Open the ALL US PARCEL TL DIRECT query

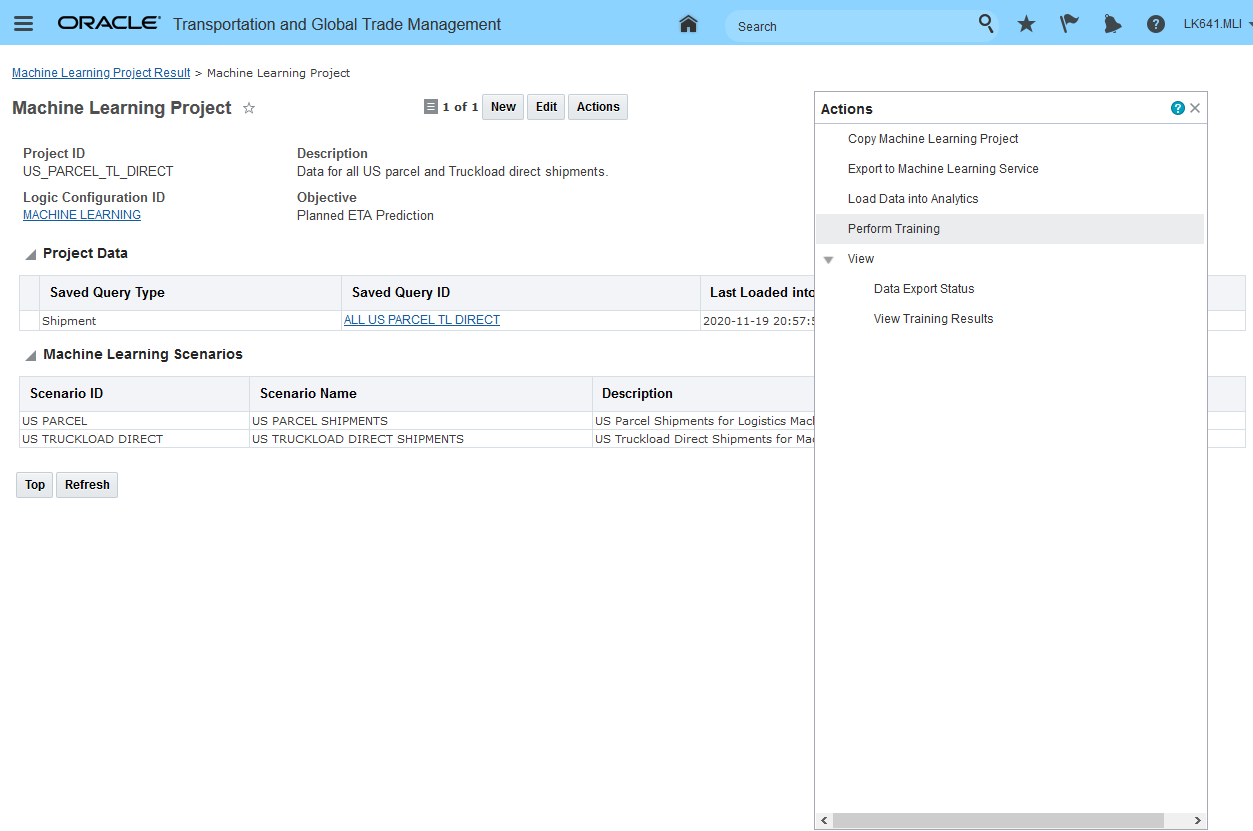pos(422,320)
